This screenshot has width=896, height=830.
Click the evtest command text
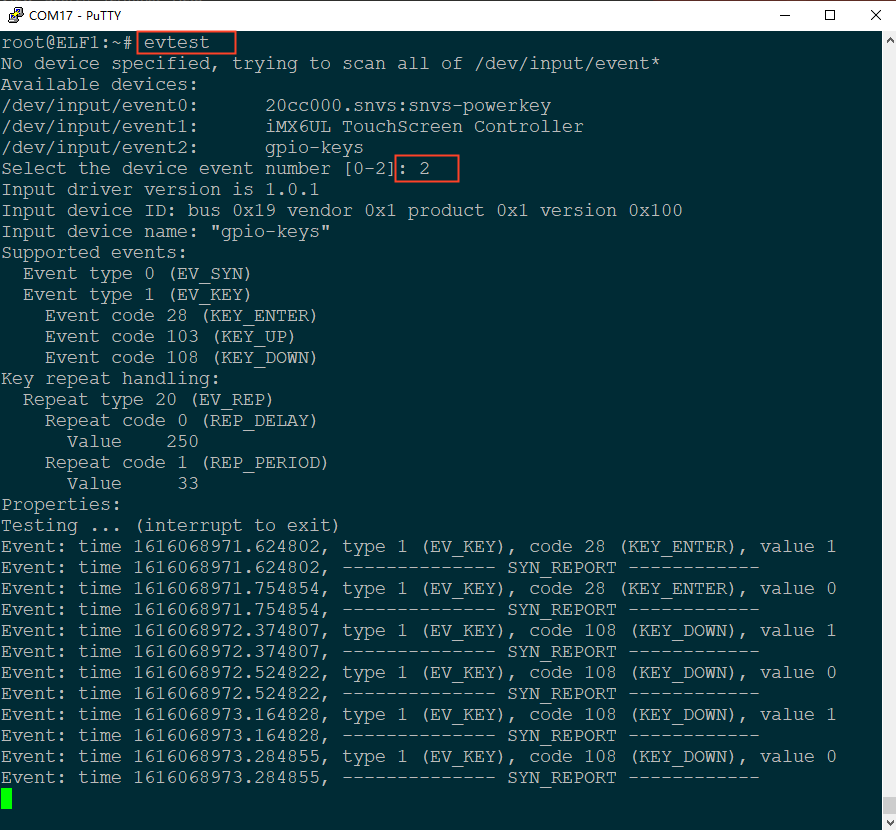[x=177, y=43]
